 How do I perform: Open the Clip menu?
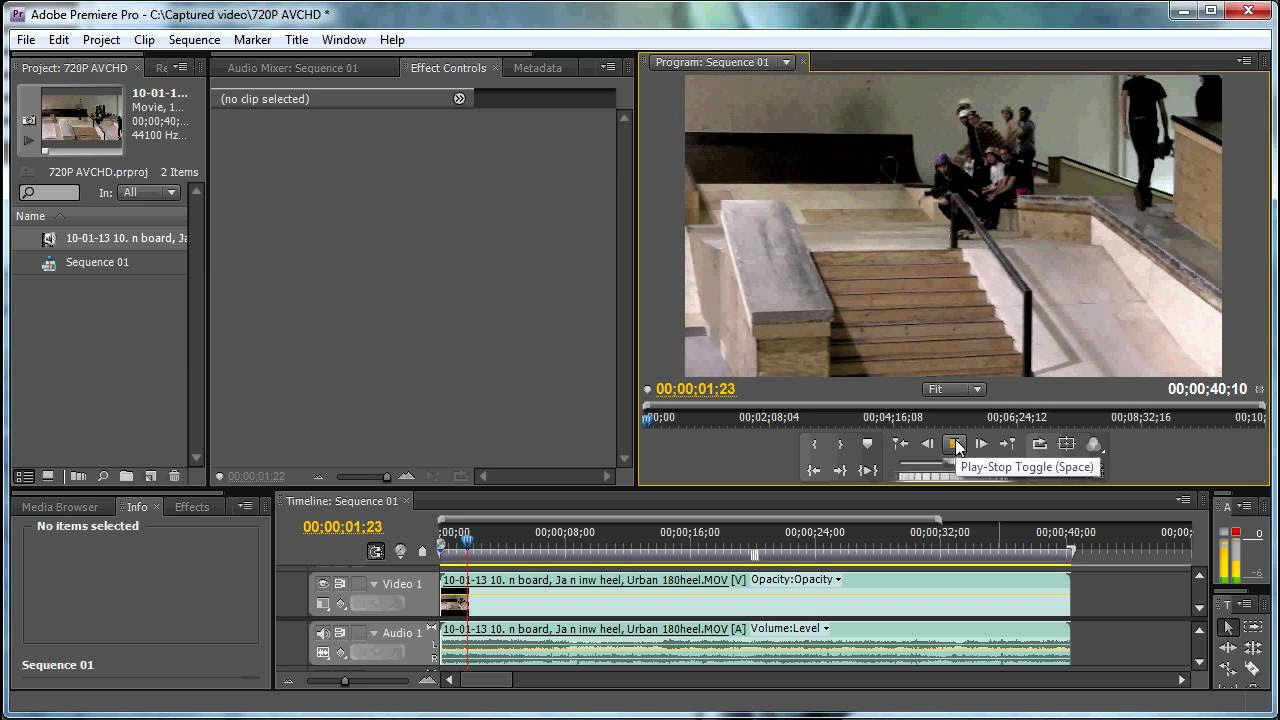(144, 39)
